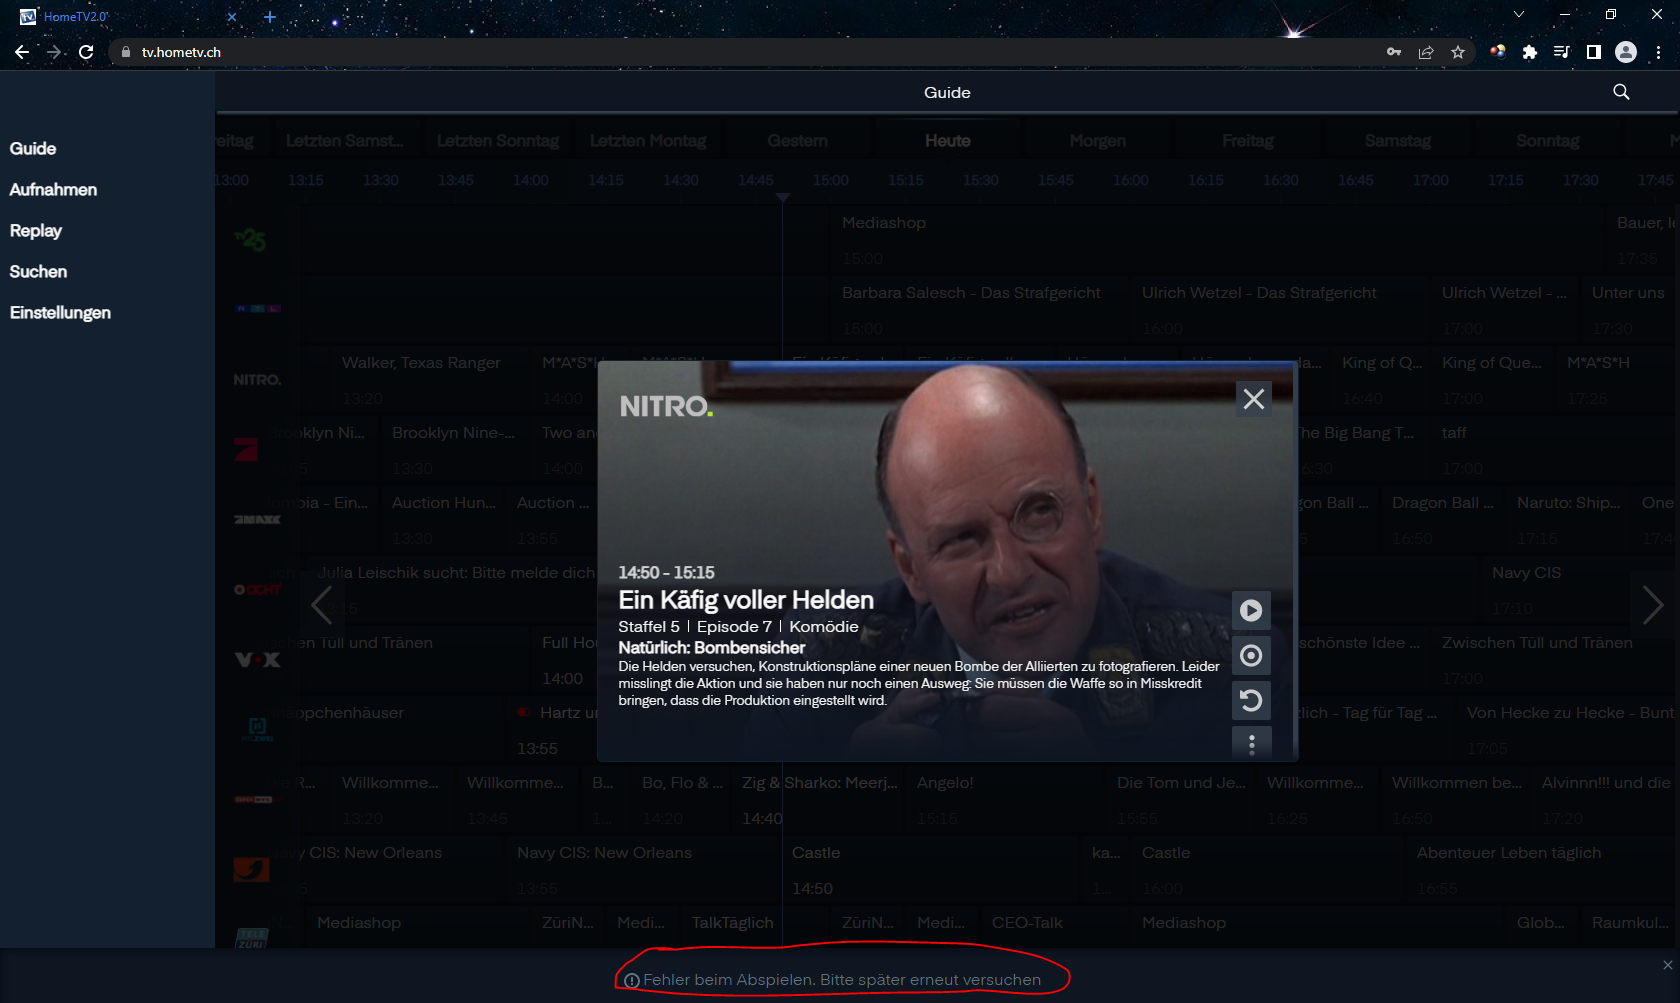Click the NITRO channel logo in guide
This screenshot has height=1003, width=1680.
click(x=257, y=380)
